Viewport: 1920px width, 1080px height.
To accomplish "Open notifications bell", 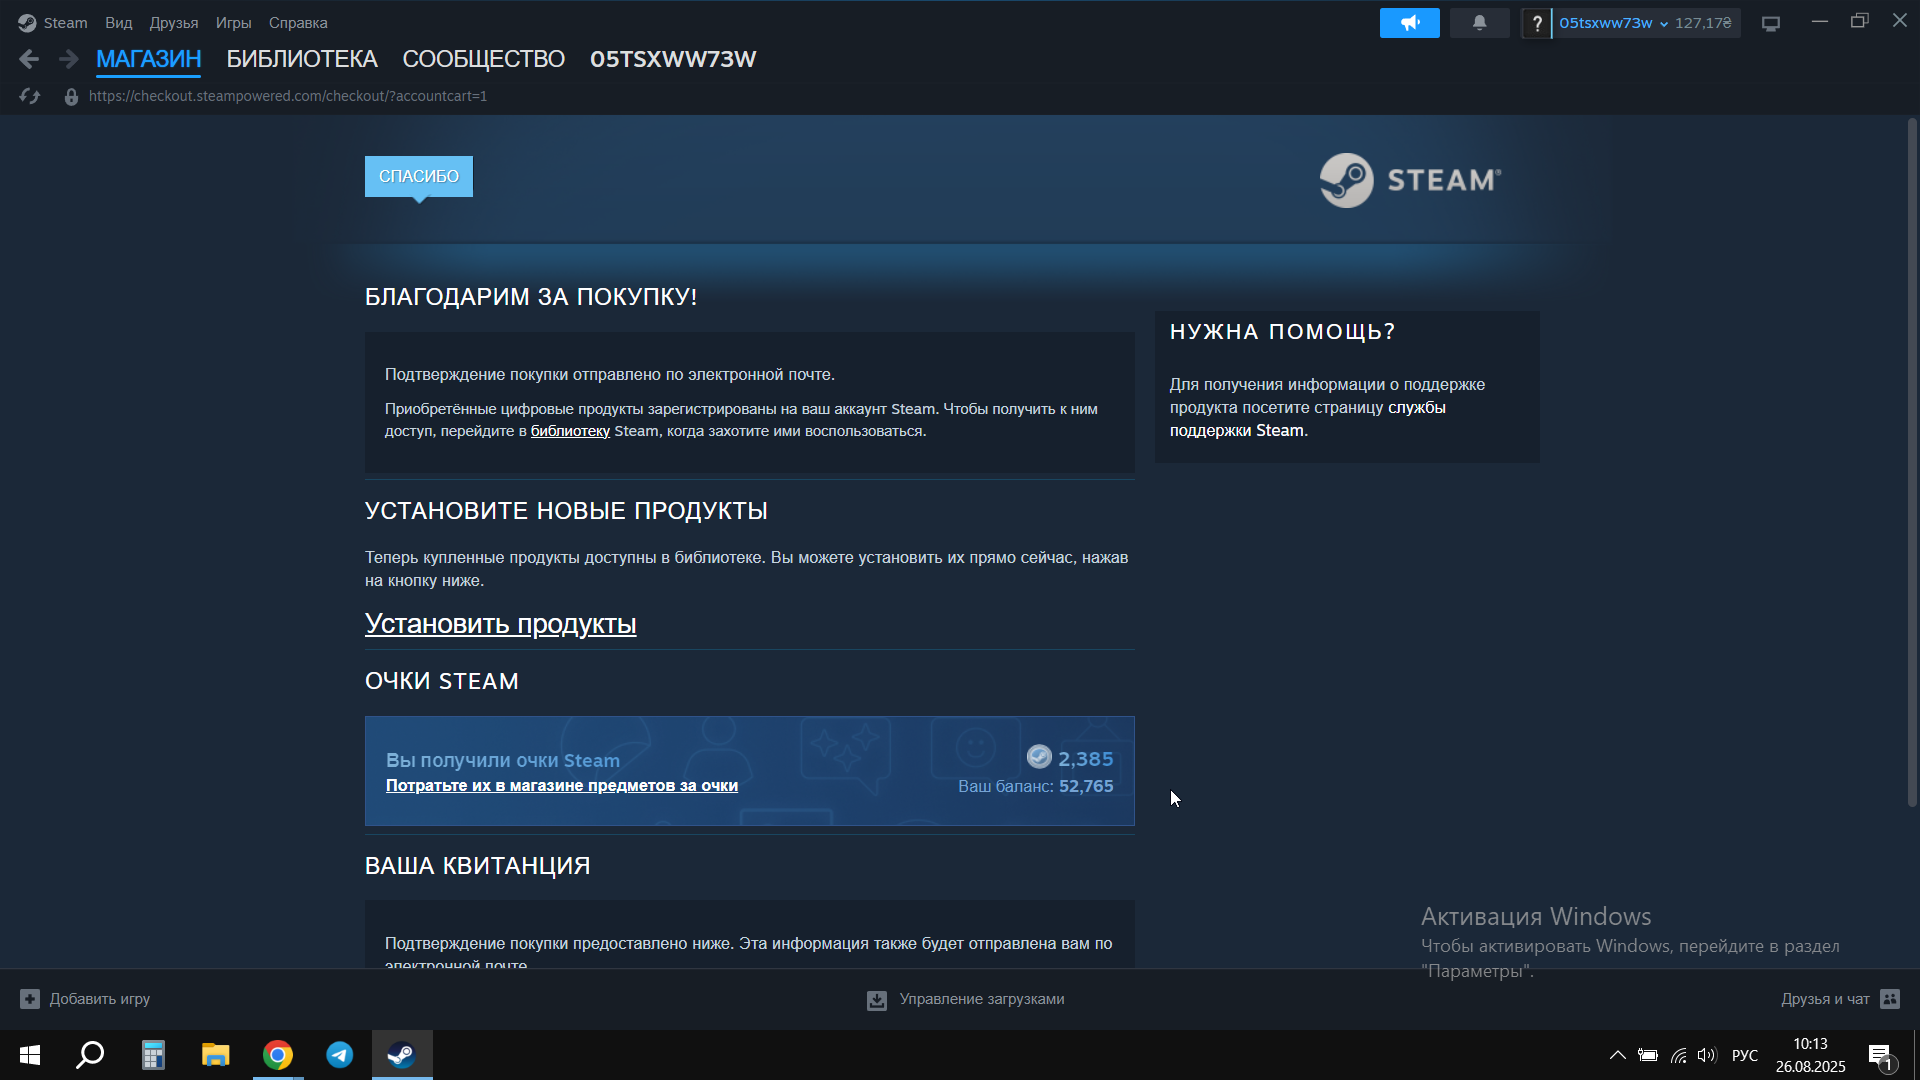I will [x=1480, y=23].
